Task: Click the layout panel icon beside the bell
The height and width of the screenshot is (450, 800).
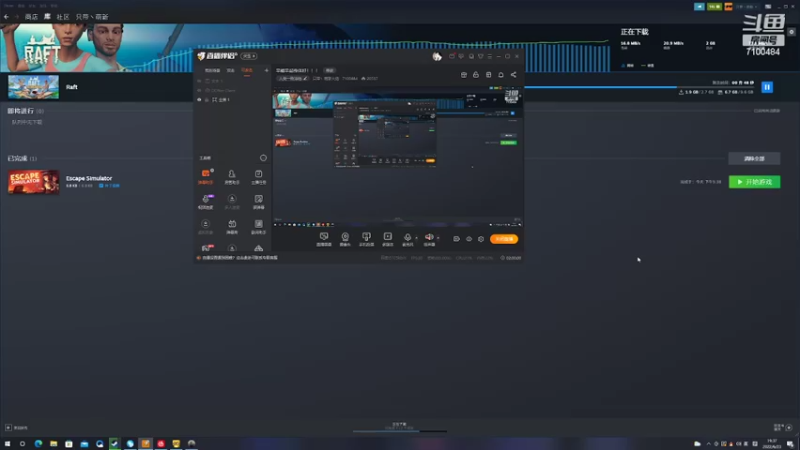Action: (x=488, y=75)
